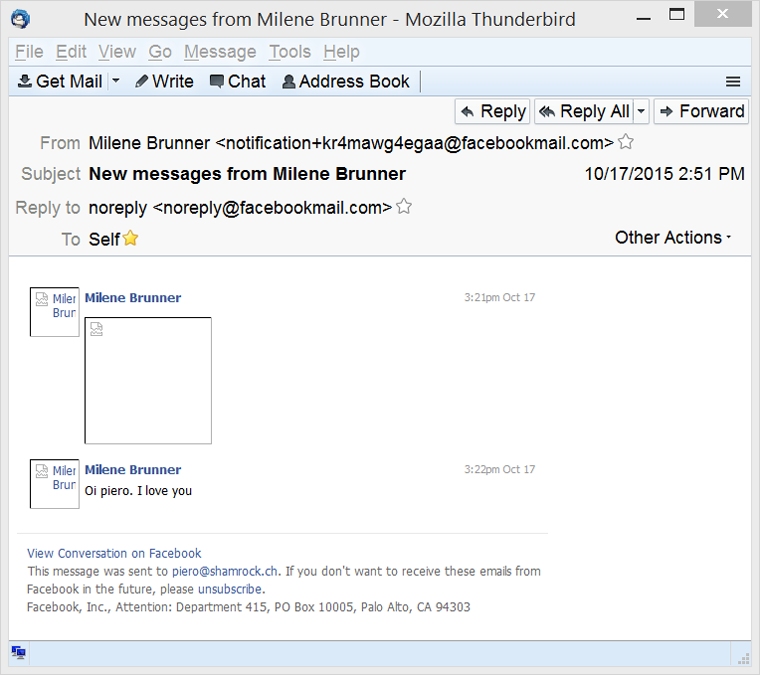Click the online status icon in status bar

pyautogui.click(x=18, y=653)
